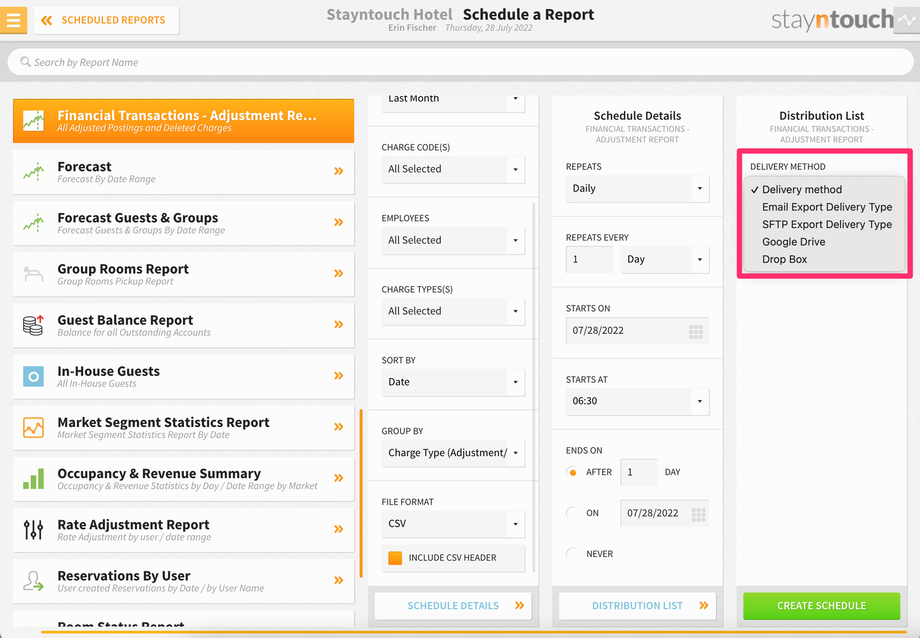Click the Forecast report graph icon
The height and width of the screenshot is (638, 920).
[x=33, y=171]
